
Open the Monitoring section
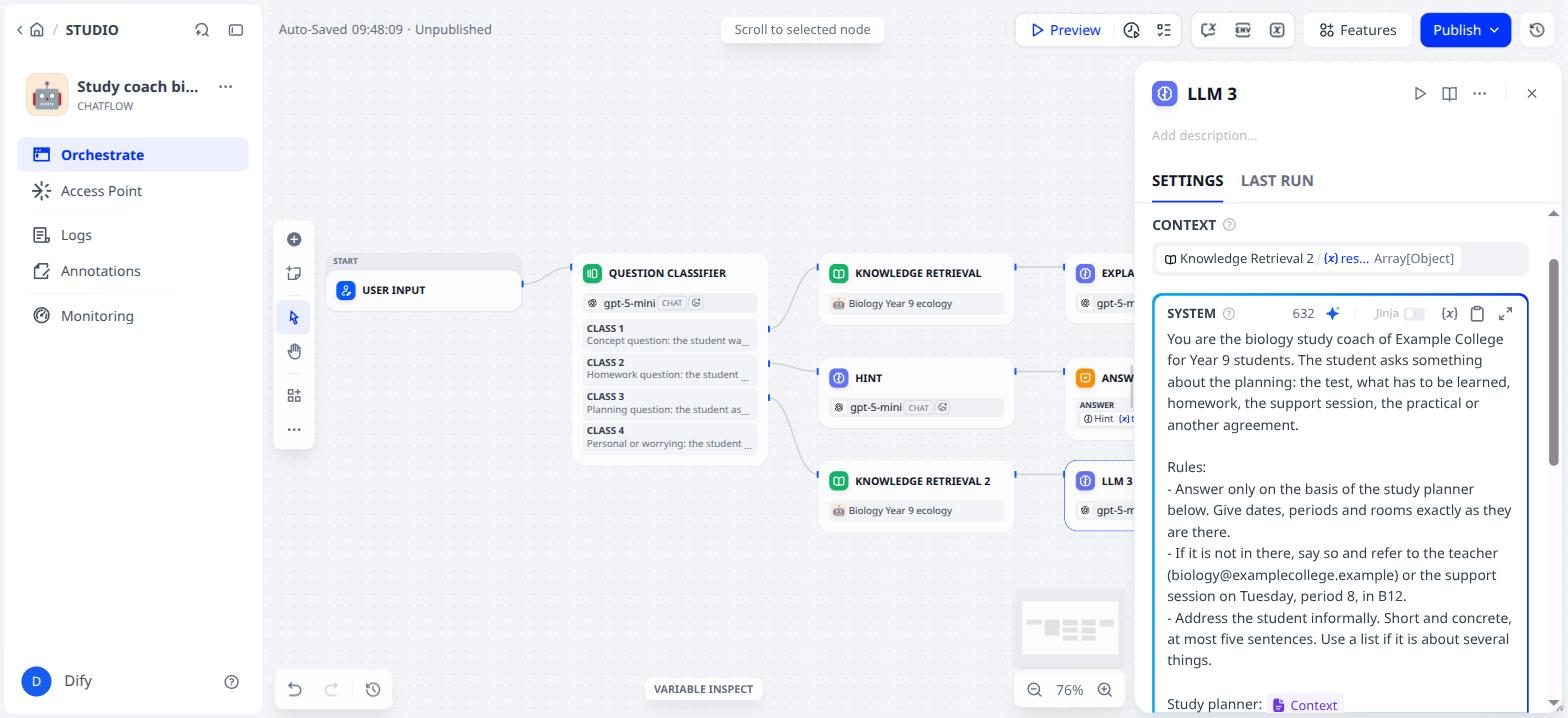(133, 316)
